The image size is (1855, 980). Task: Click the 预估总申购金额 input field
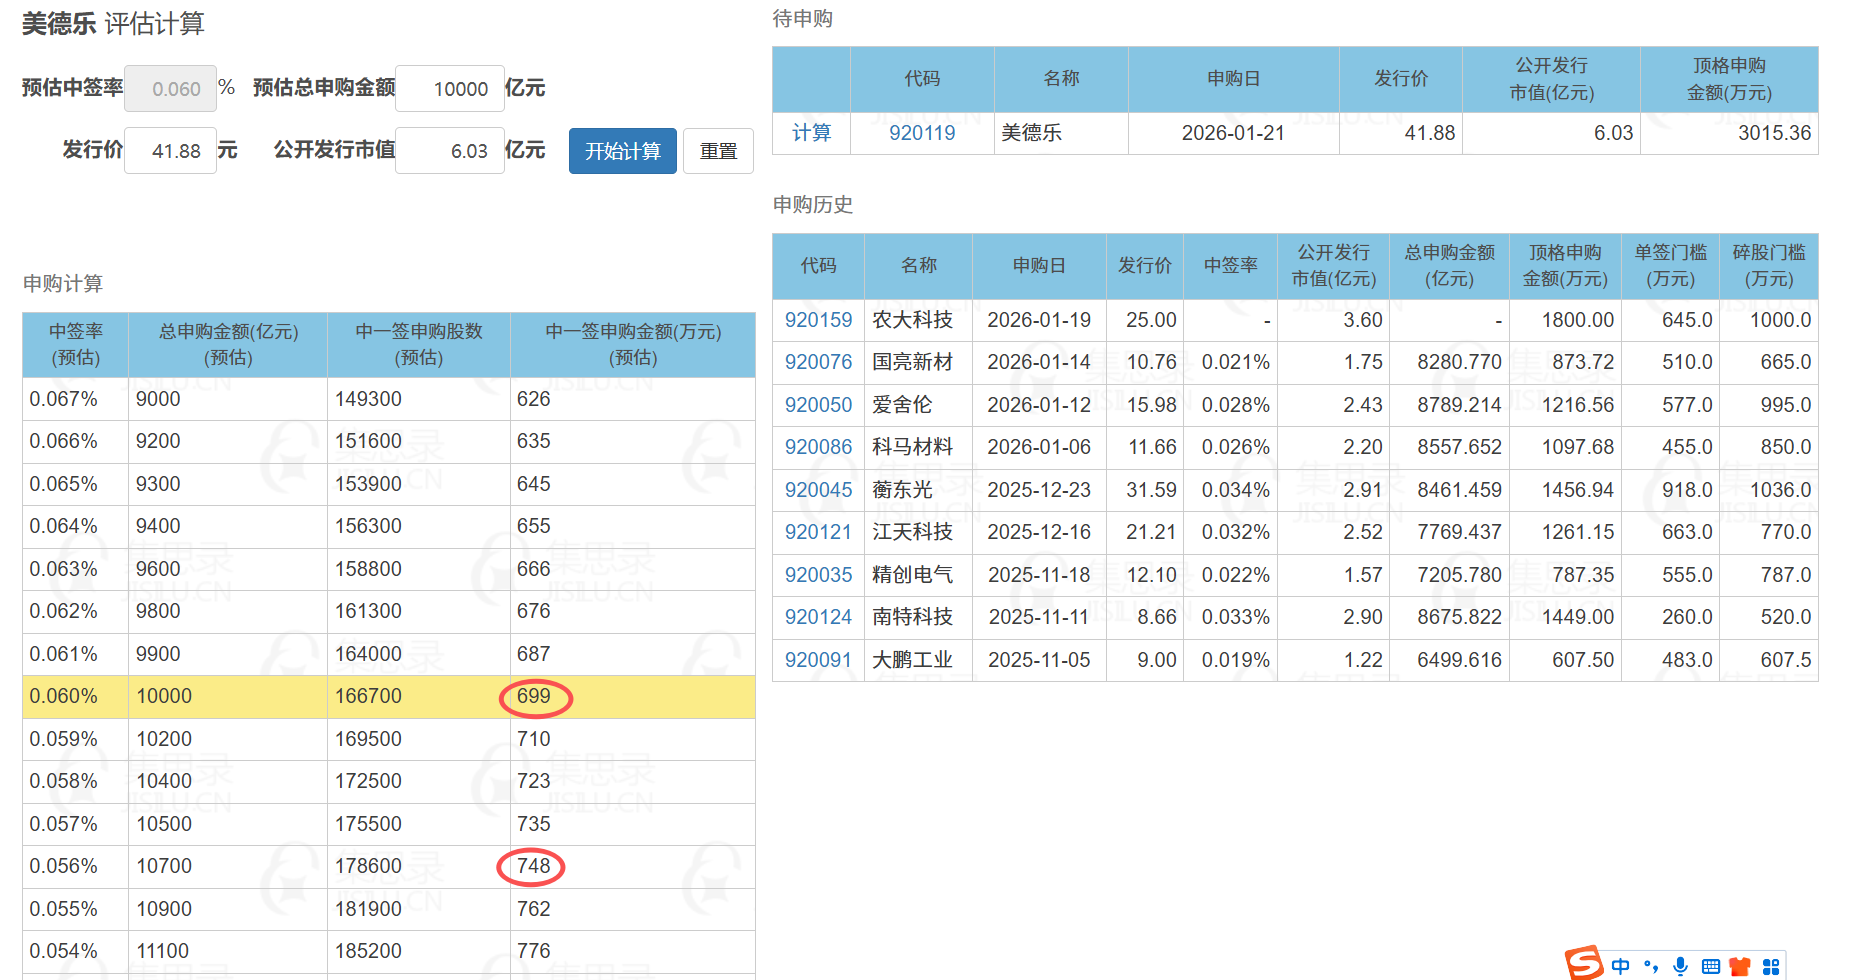tap(450, 89)
